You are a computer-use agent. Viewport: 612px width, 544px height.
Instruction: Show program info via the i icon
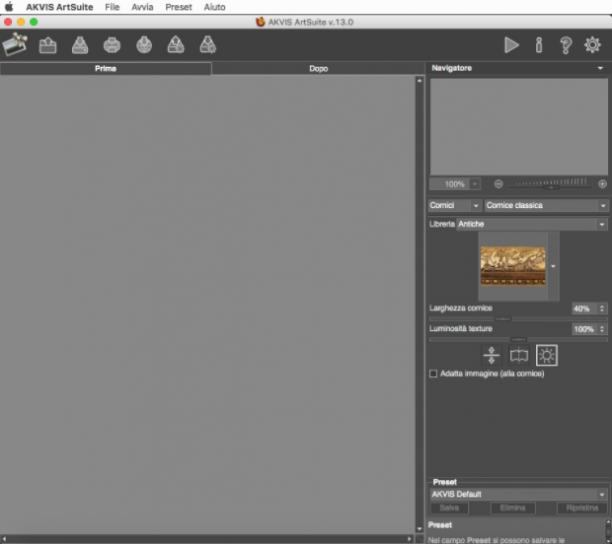539,45
